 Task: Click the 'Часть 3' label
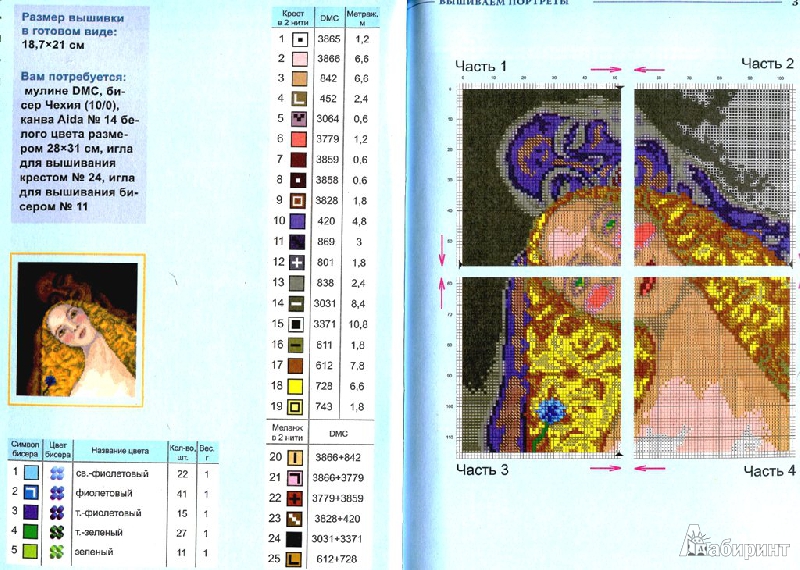click(x=482, y=469)
